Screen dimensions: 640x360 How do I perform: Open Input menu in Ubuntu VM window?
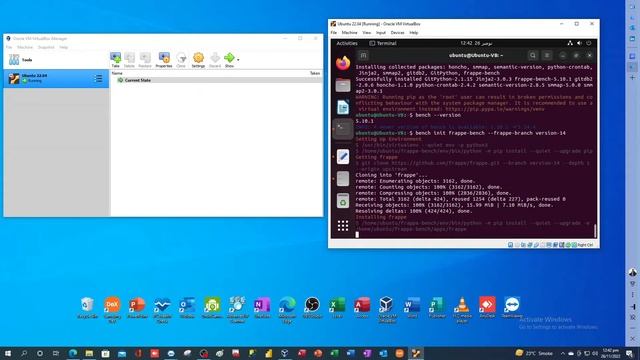click(x=381, y=33)
